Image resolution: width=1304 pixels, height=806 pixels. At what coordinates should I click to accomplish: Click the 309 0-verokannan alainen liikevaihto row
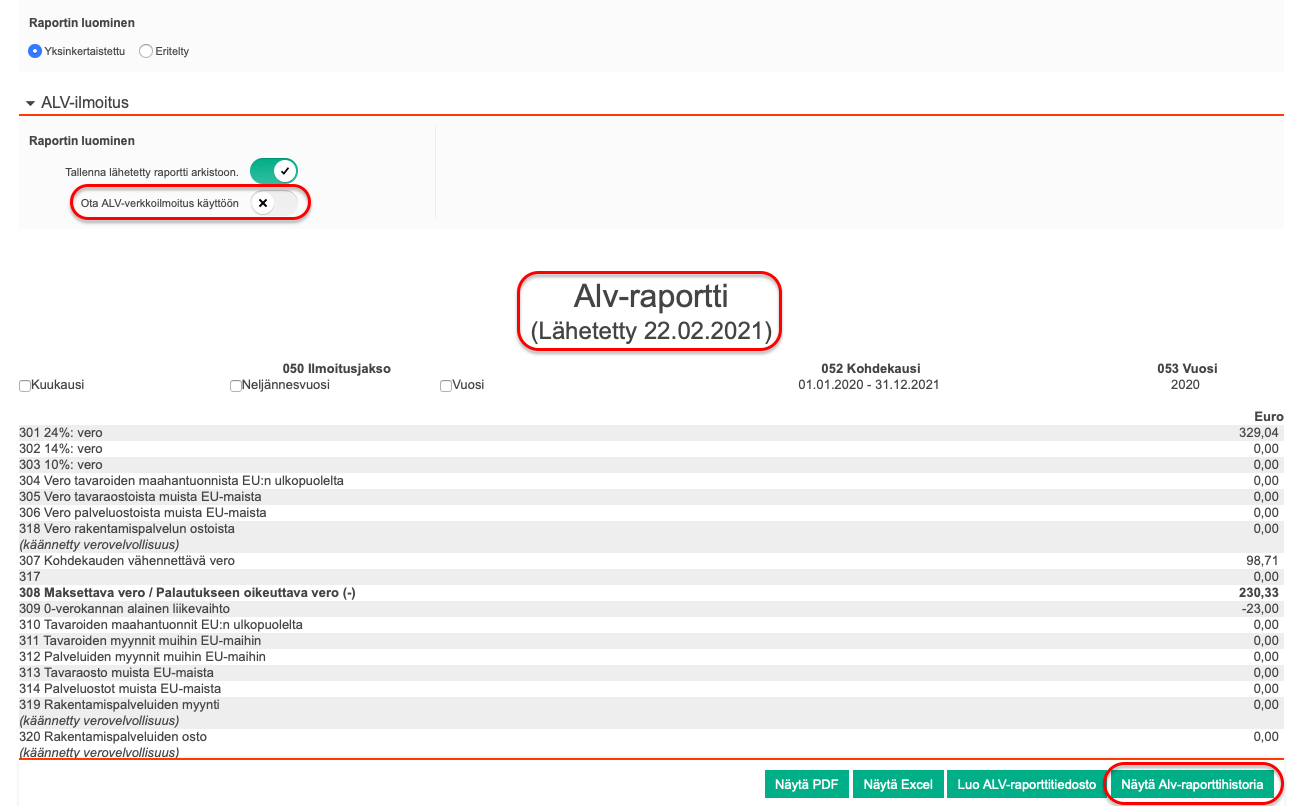click(125, 609)
